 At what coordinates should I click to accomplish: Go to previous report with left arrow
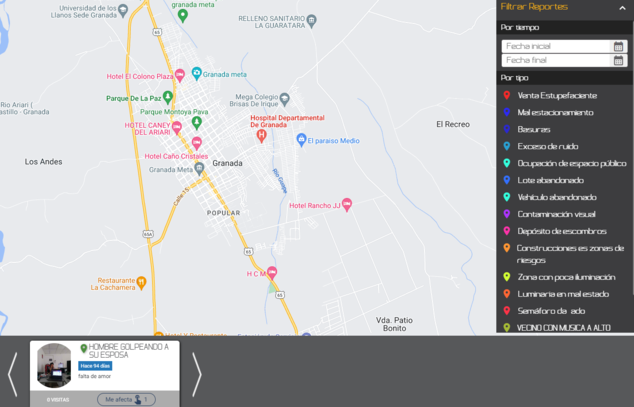tap(13, 374)
